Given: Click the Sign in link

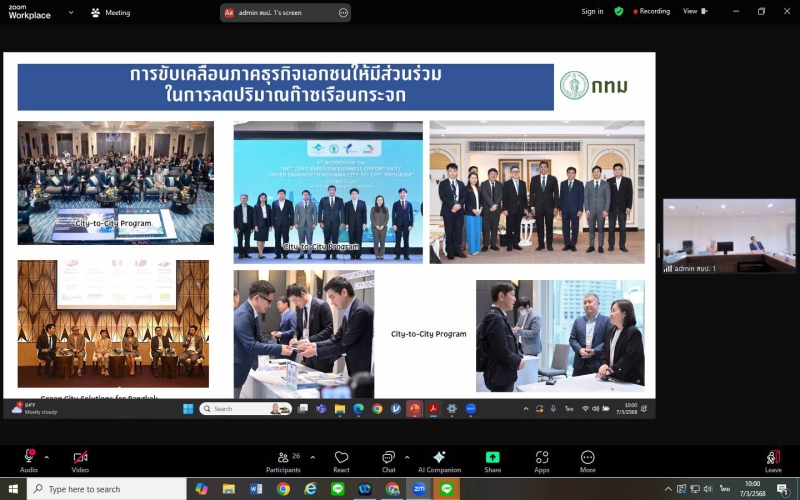Looking at the screenshot, I should click(x=592, y=12).
